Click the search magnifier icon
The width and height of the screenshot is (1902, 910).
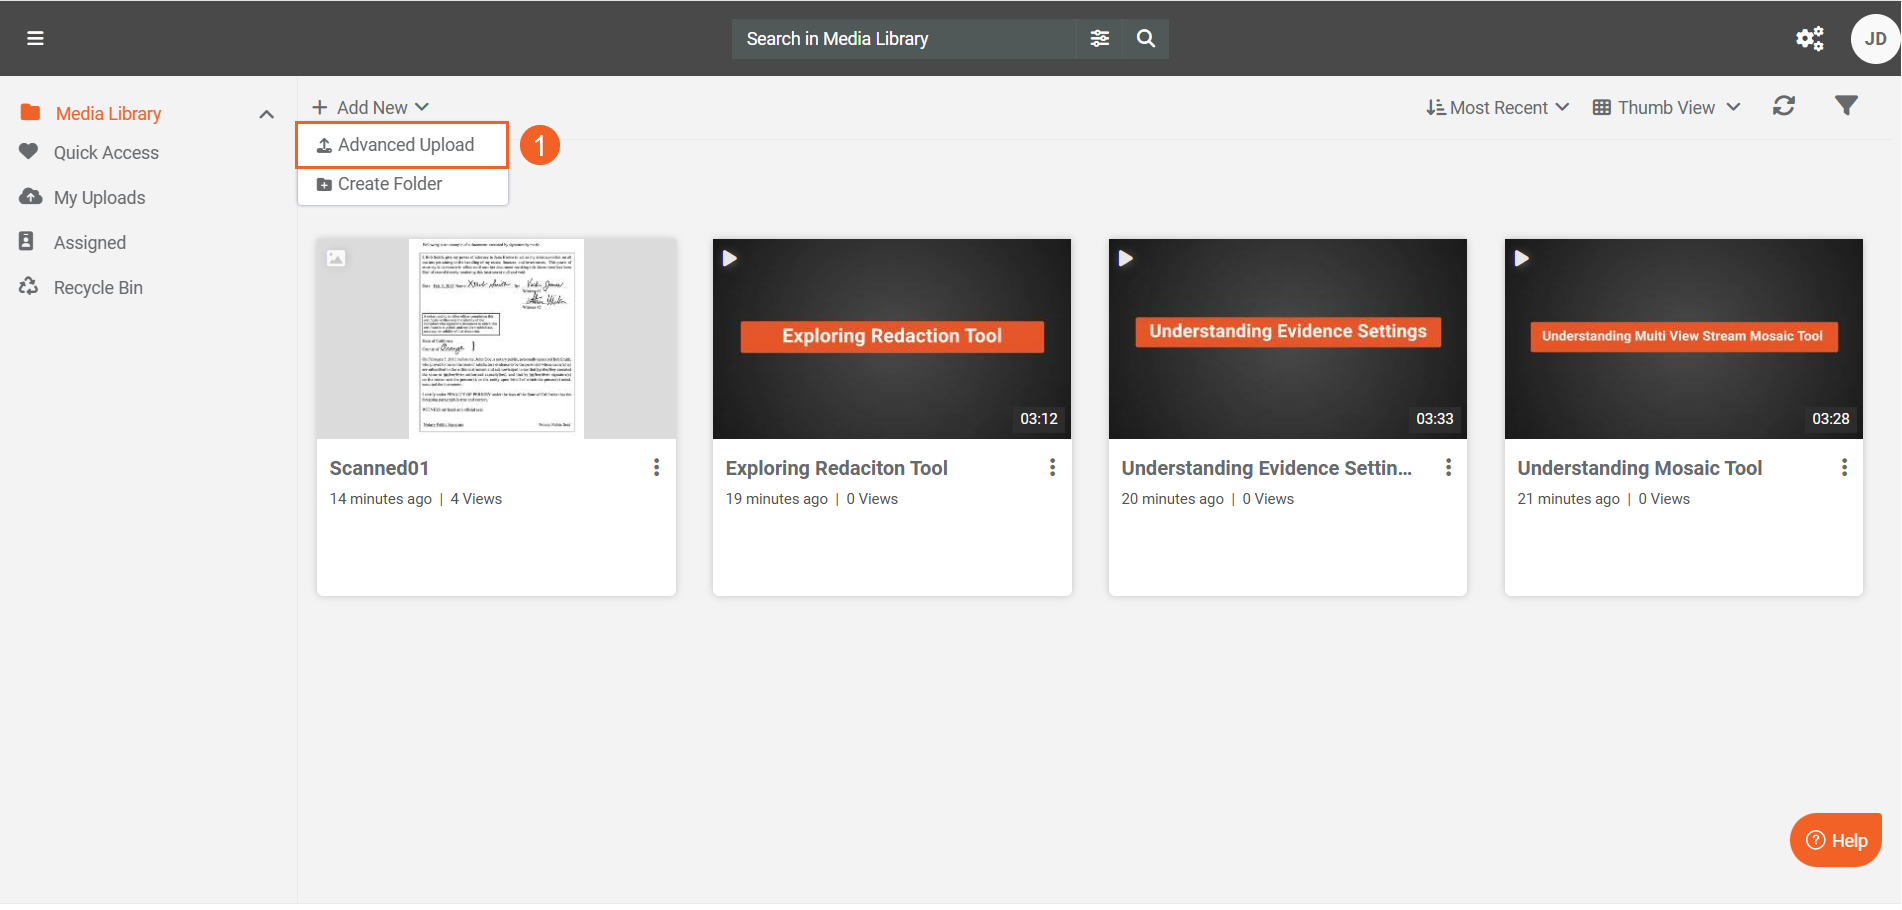1146,38
